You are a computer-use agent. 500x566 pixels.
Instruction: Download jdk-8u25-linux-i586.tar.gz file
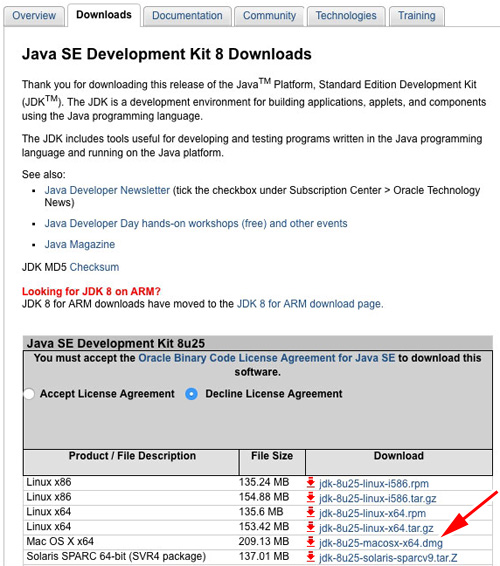[378, 498]
